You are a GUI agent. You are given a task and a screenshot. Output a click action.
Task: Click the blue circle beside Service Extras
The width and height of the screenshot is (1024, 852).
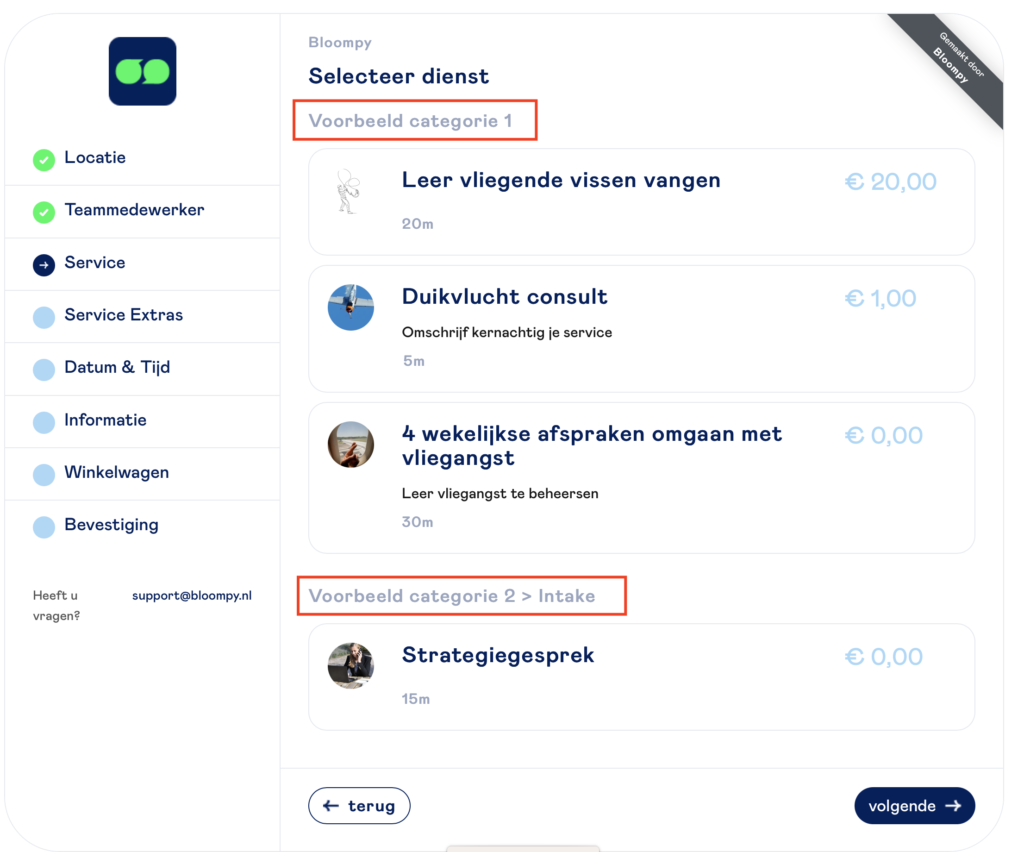[x=44, y=317]
